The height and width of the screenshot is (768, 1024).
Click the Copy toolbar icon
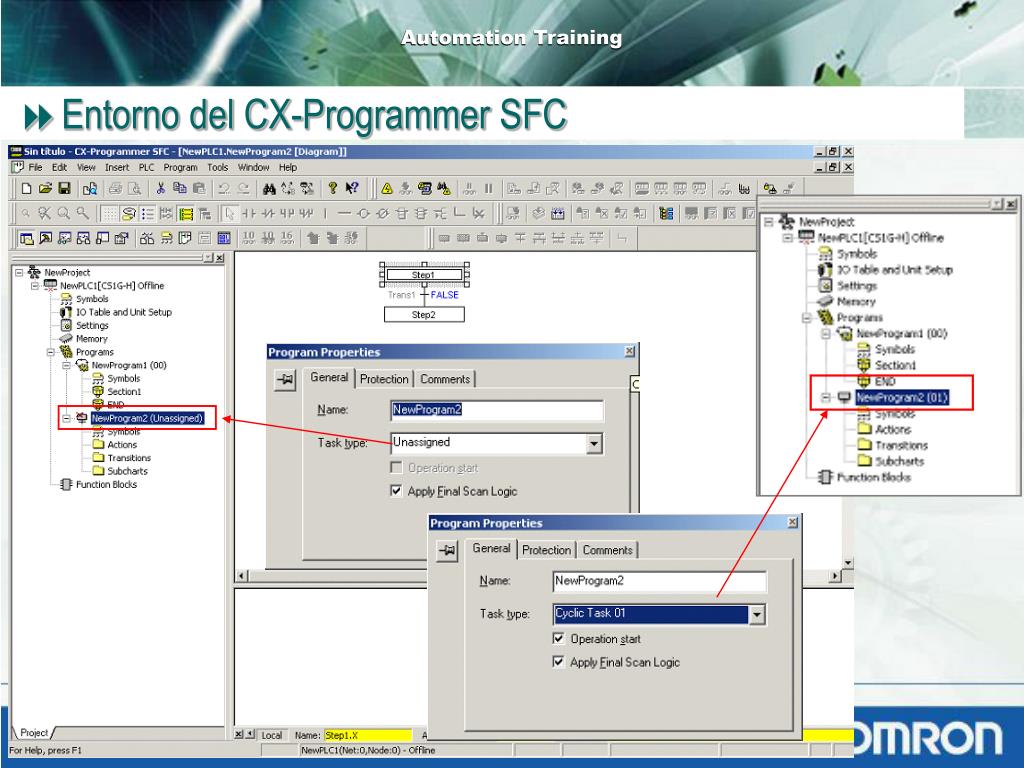tap(180, 189)
